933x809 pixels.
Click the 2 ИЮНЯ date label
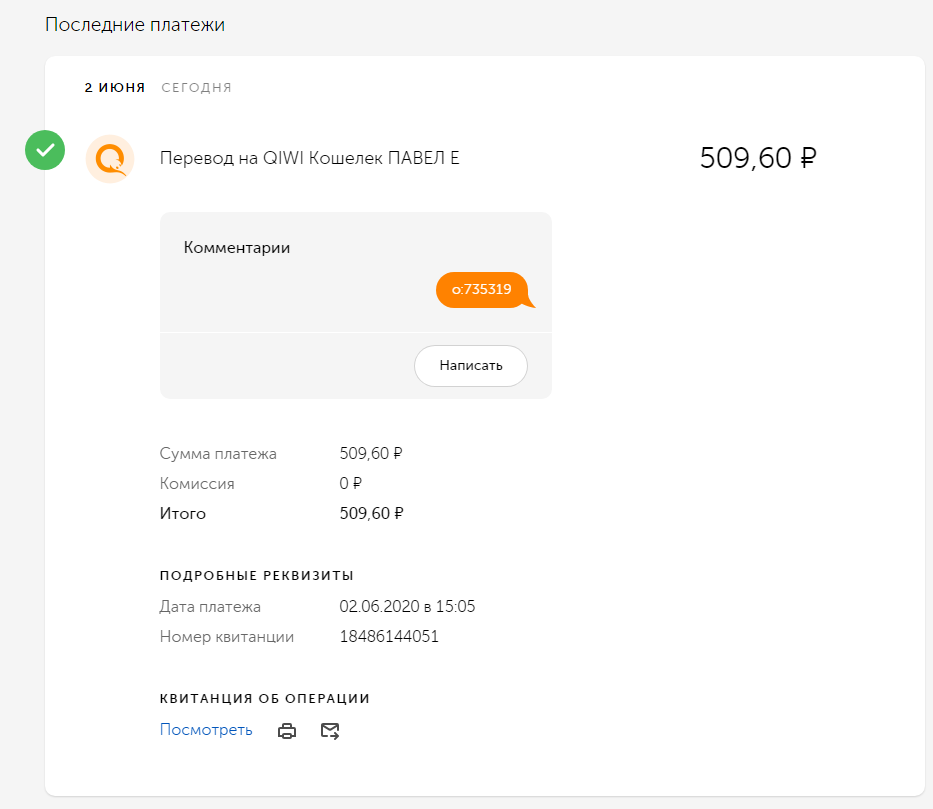point(114,88)
